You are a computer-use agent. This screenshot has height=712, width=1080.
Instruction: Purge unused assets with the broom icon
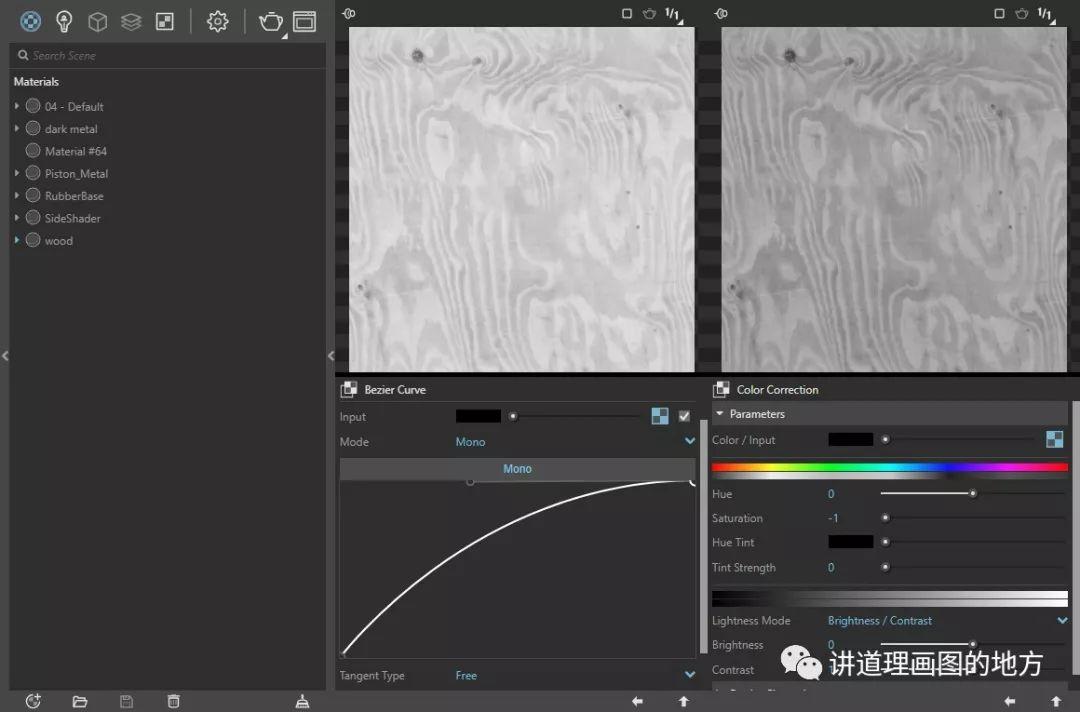[302, 702]
